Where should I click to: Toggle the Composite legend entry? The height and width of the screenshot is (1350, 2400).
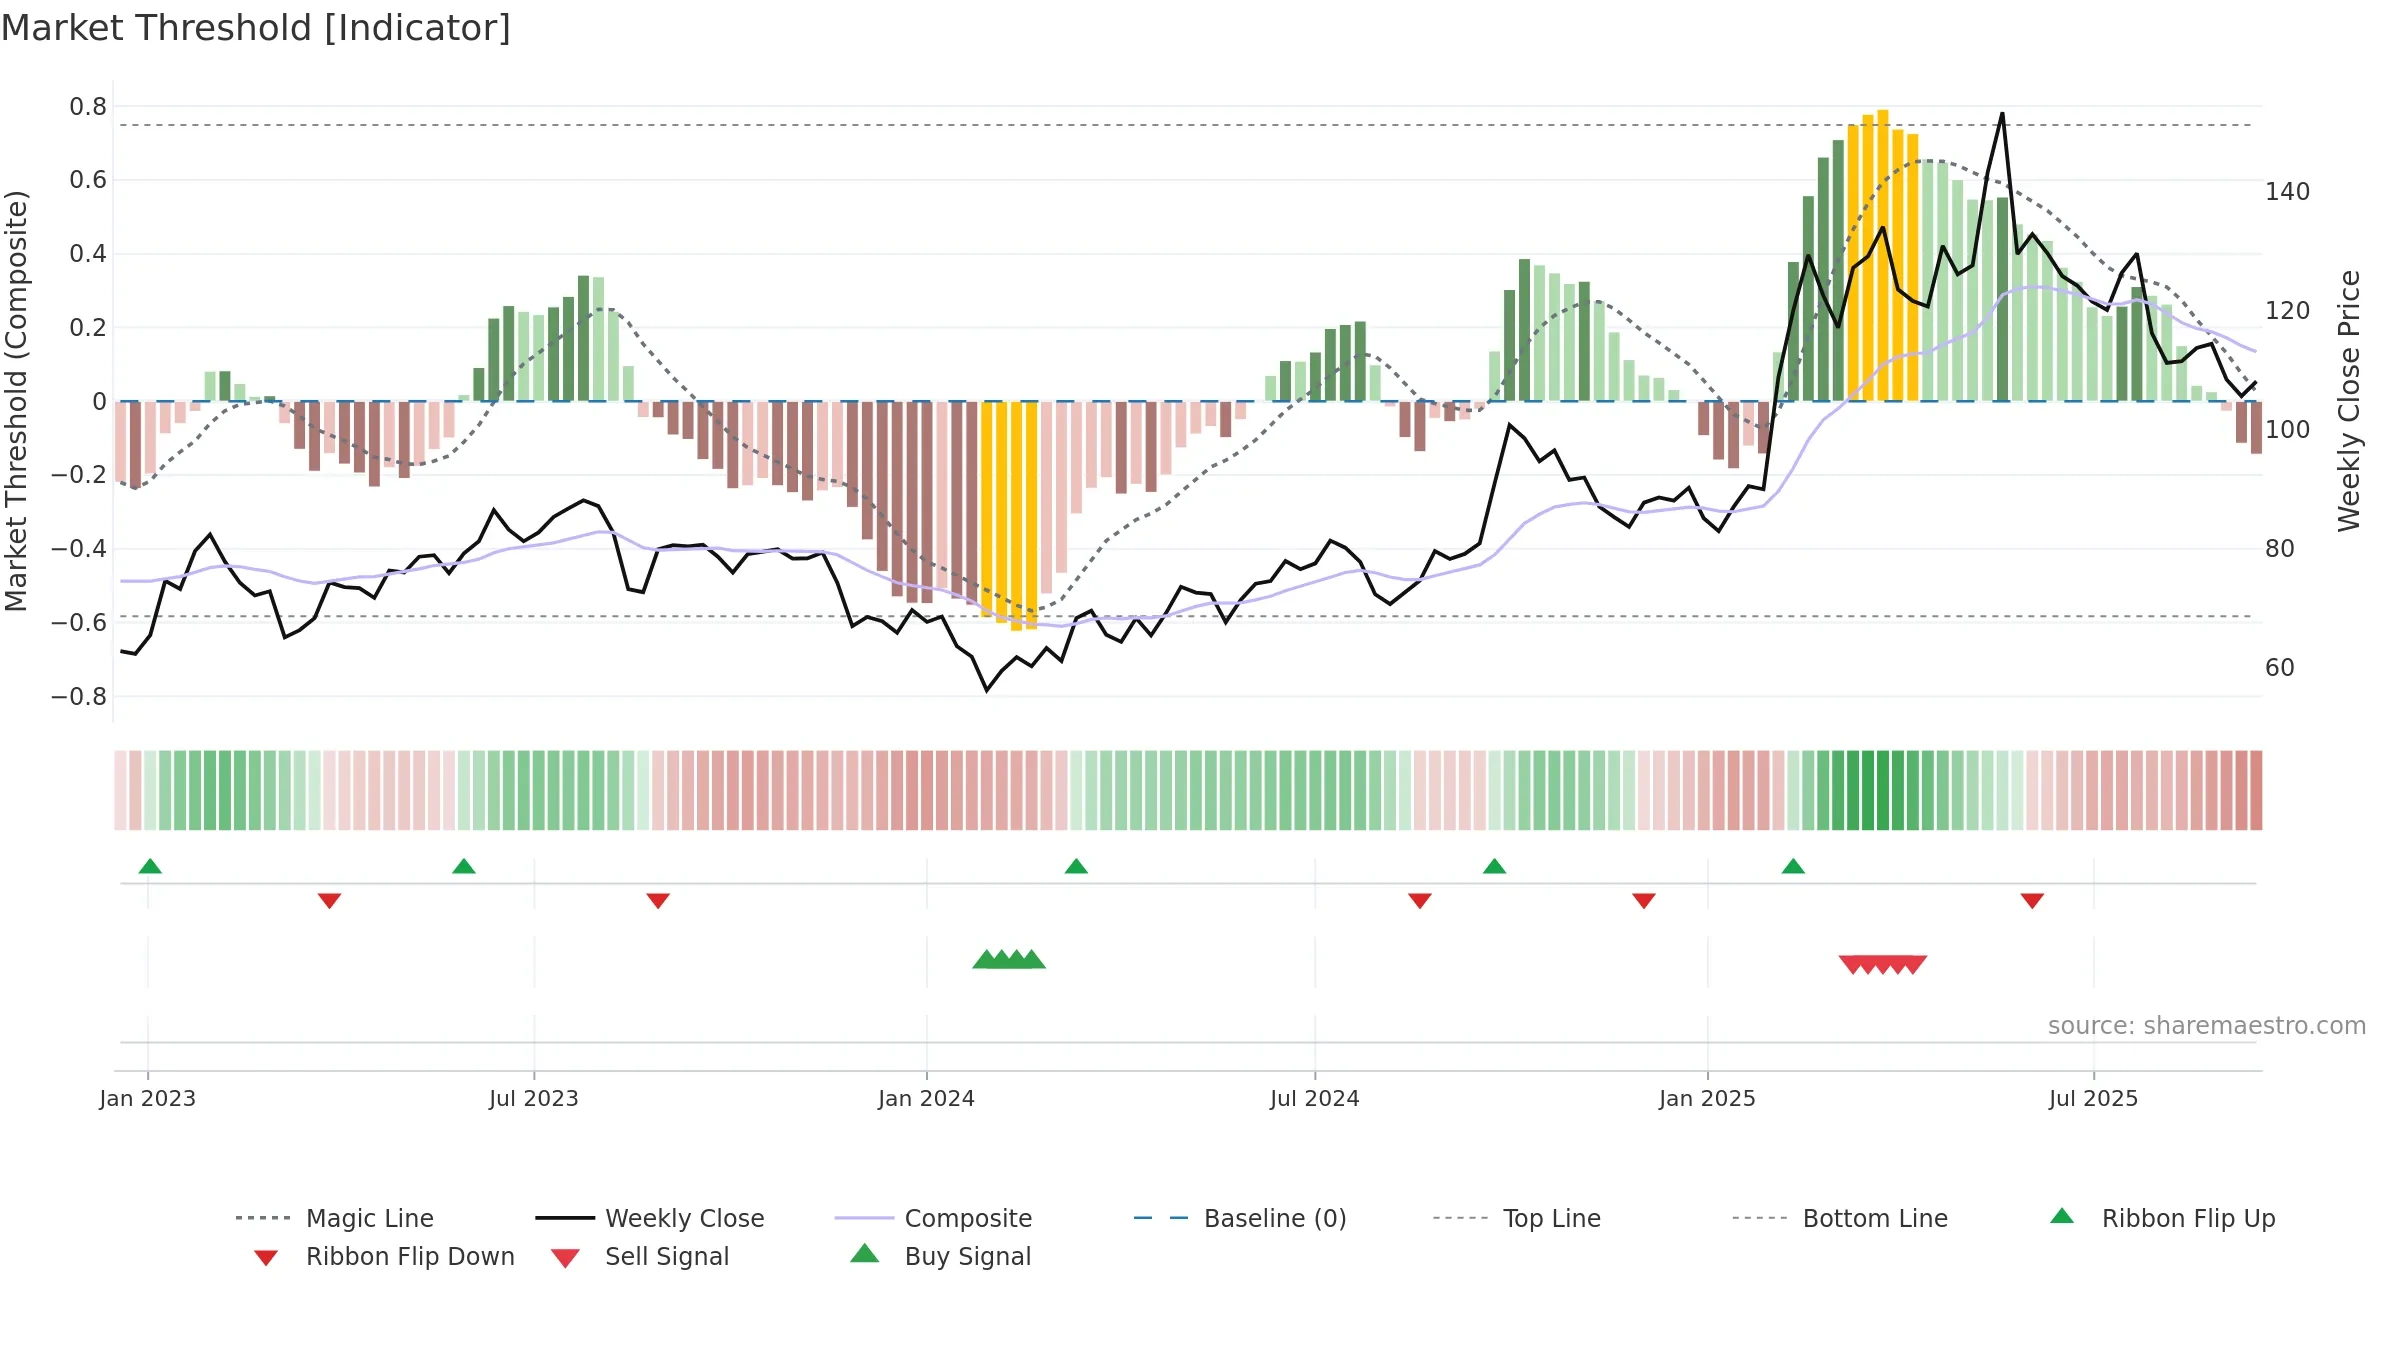[x=933, y=1218]
